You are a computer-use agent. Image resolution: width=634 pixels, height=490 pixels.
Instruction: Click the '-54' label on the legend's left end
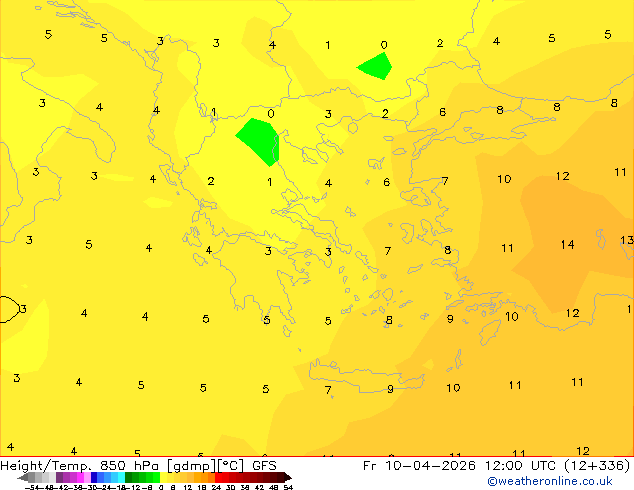(x=32, y=487)
